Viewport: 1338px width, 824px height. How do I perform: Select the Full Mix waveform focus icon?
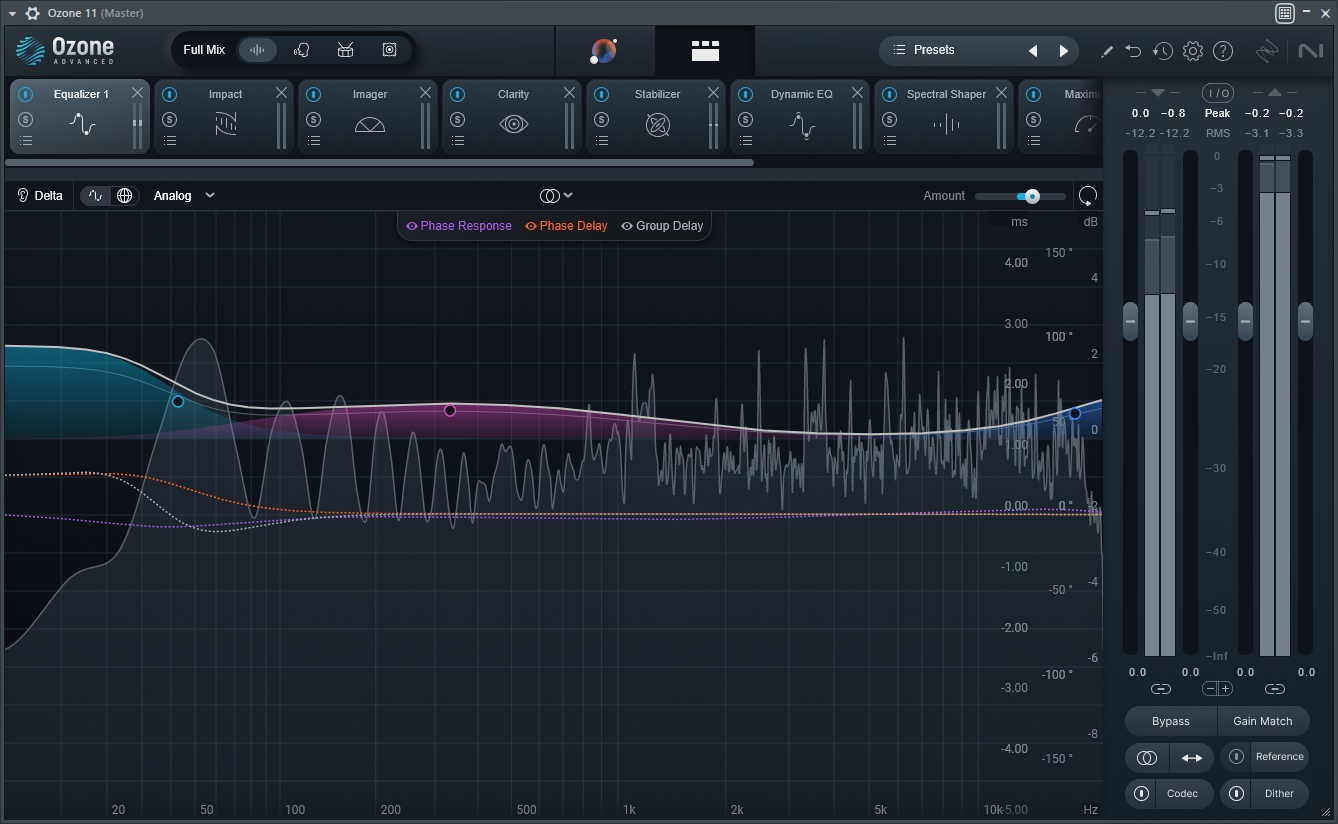257,50
